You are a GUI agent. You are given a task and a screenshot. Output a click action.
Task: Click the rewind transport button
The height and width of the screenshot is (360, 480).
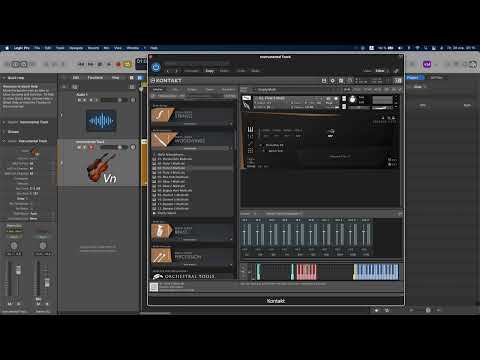click(x=81, y=64)
